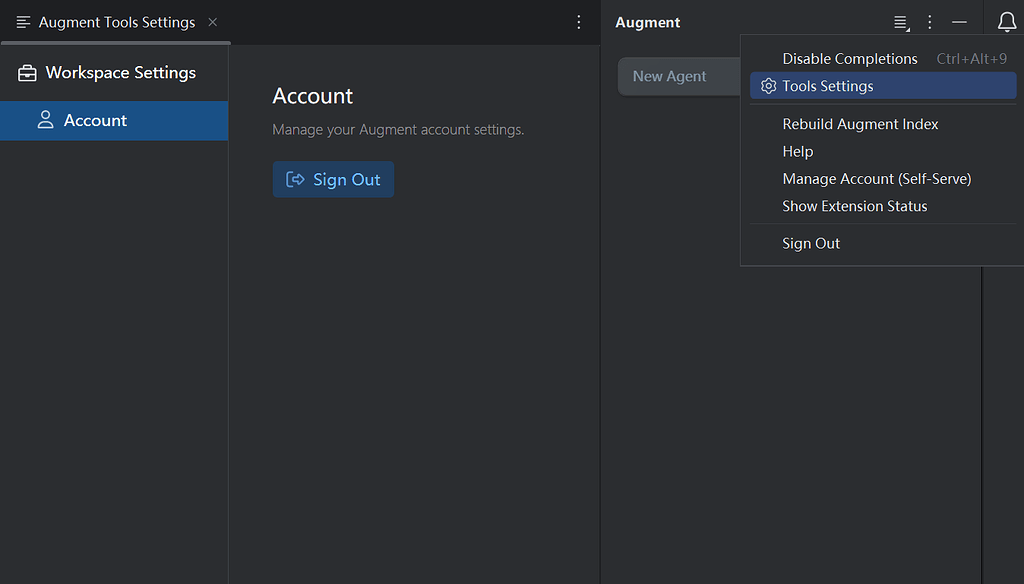Image resolution: width=1024 pixels, height=584 pixels.
Task: Open notifications bell icon
Action: click(1006, 22)
